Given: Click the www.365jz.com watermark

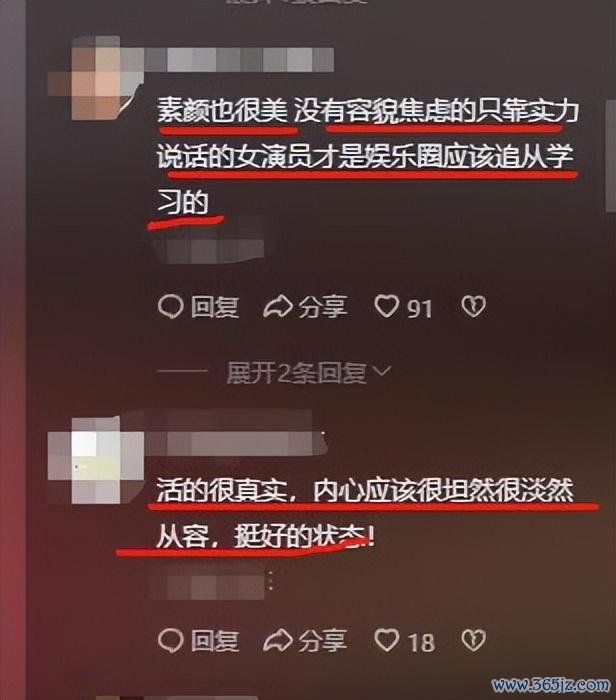Looking at the screenshot, I should click(550, 685).
